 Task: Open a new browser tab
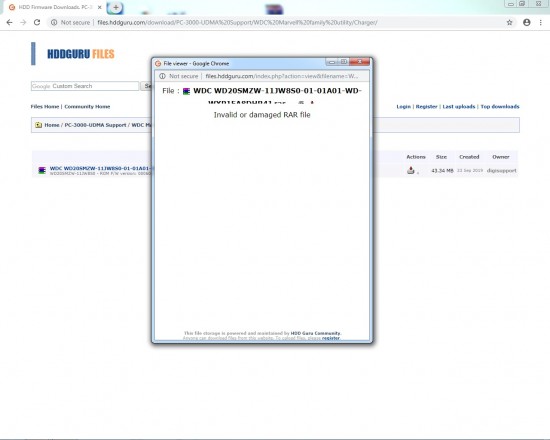tap(115, 7)
